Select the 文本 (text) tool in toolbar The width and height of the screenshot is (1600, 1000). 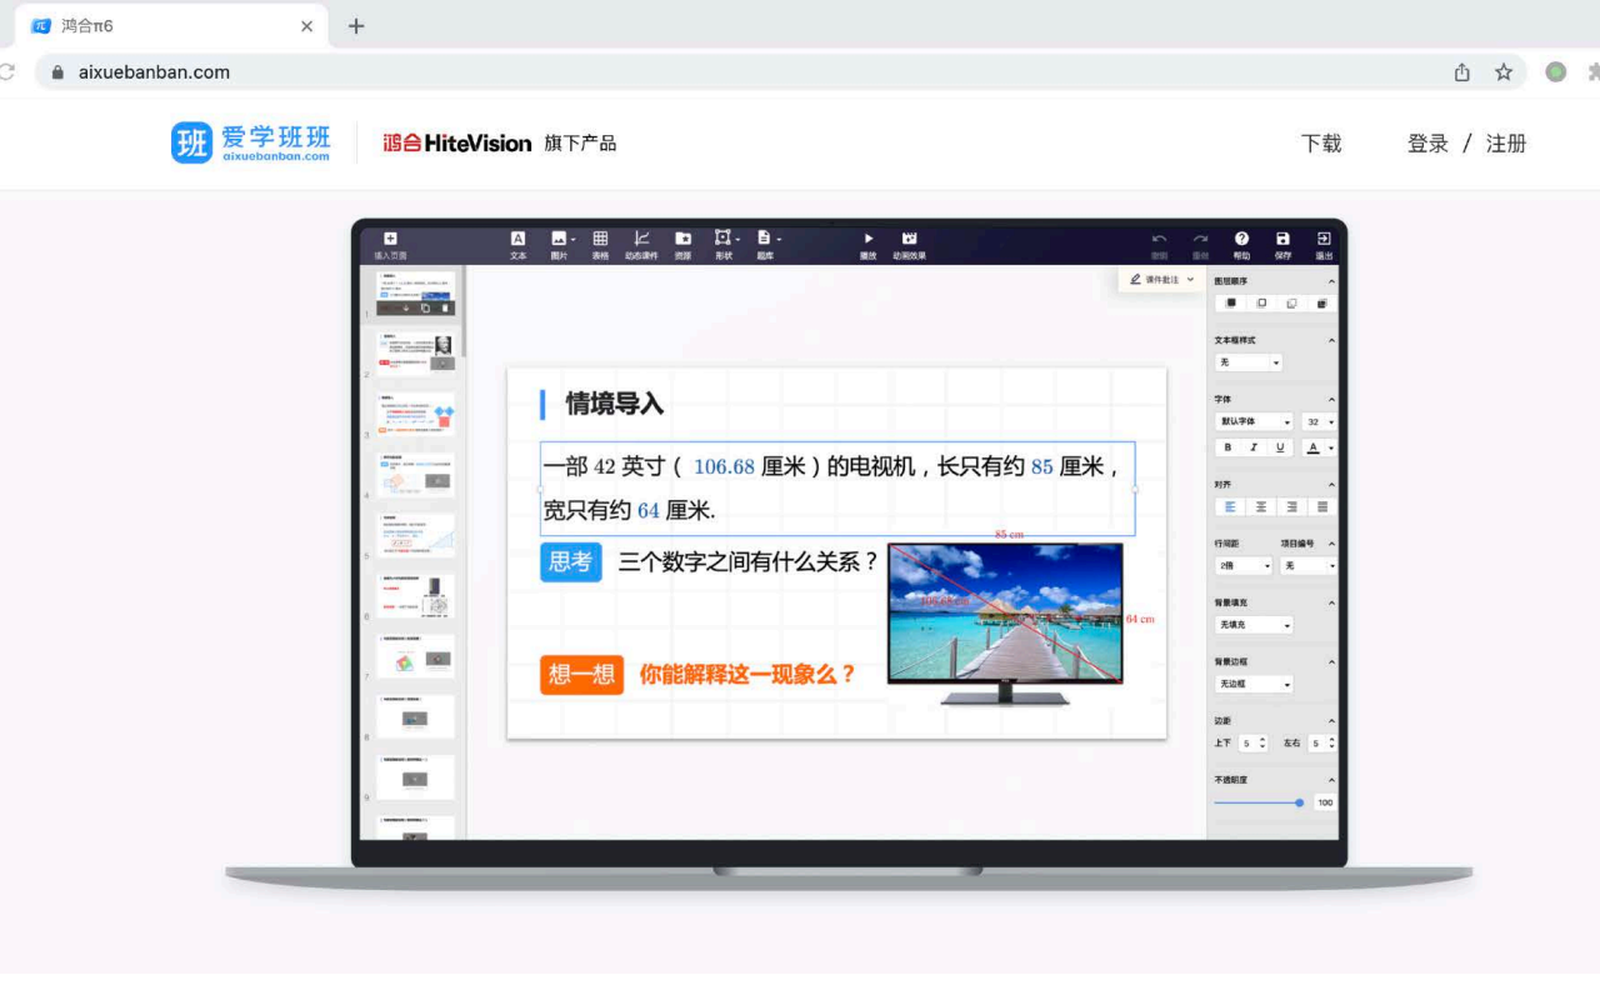[x=518, y=243]
